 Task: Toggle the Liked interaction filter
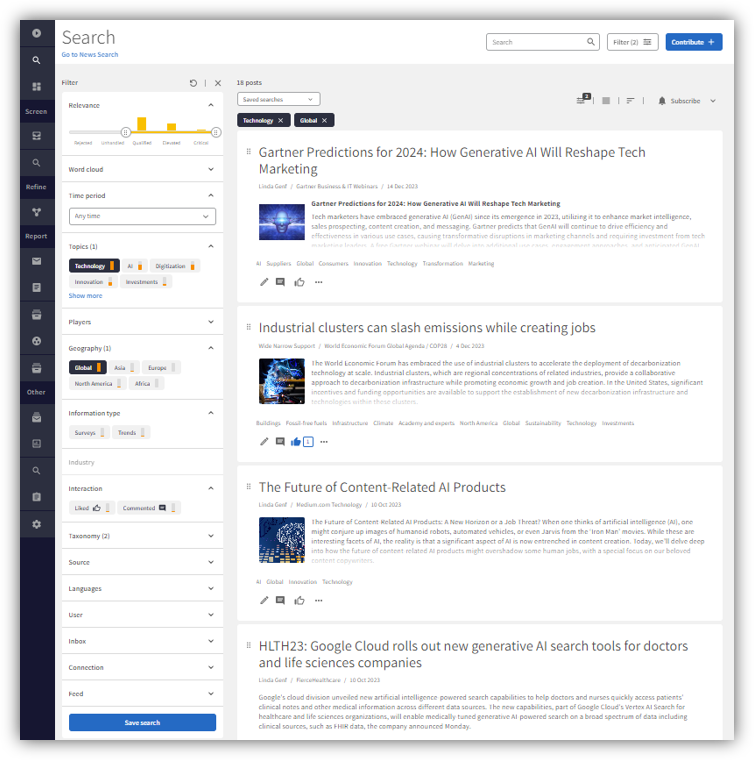coord(92,508)
